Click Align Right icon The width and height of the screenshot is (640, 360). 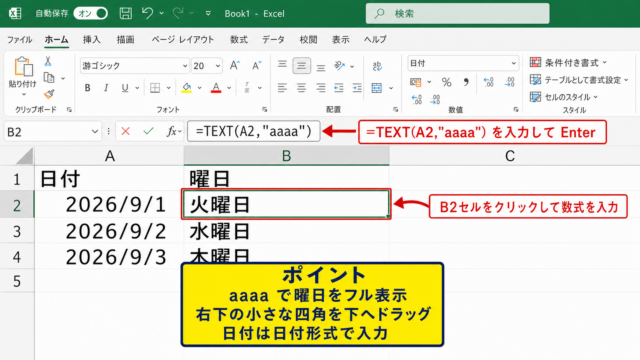pos(321,88)
